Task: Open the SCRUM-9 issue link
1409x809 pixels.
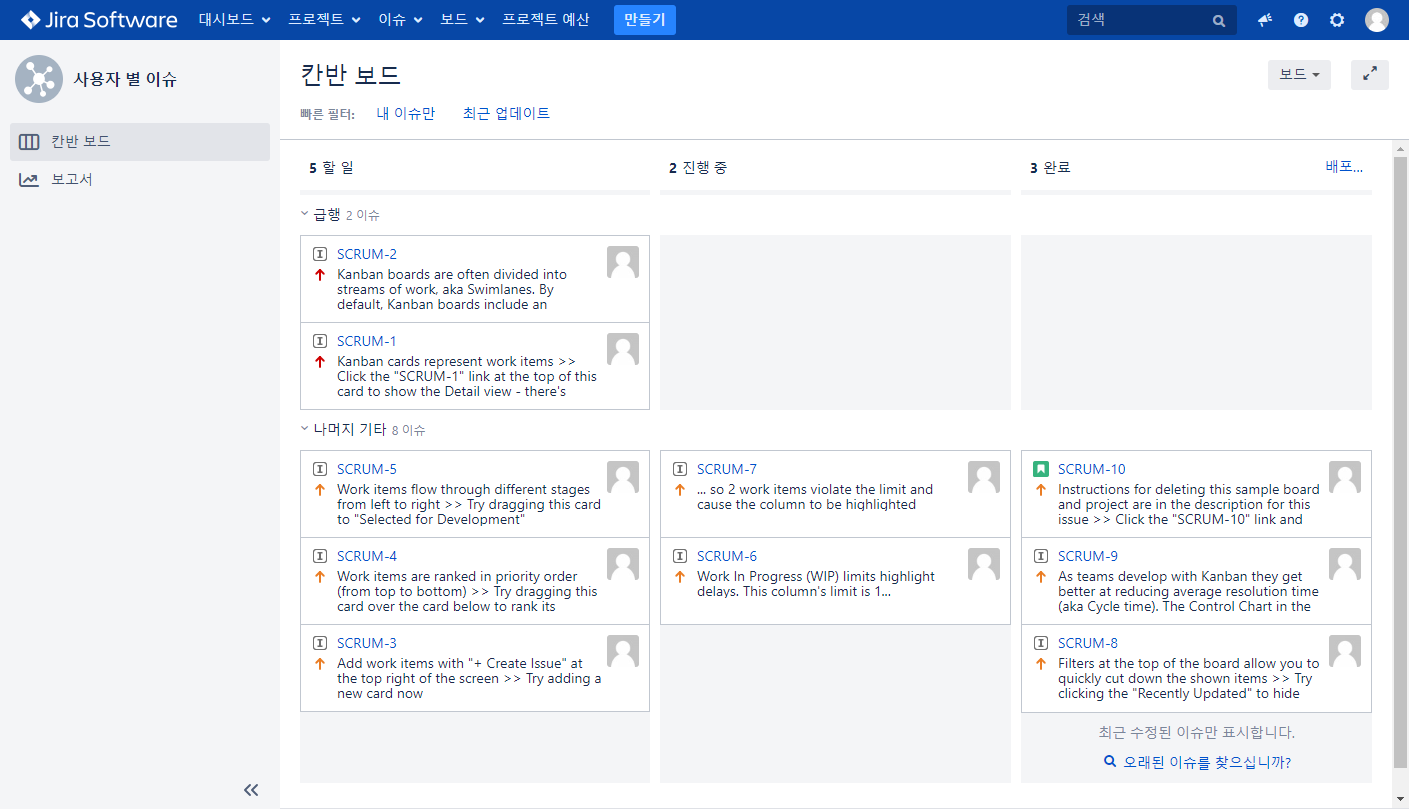Action: pos(1088,556)
